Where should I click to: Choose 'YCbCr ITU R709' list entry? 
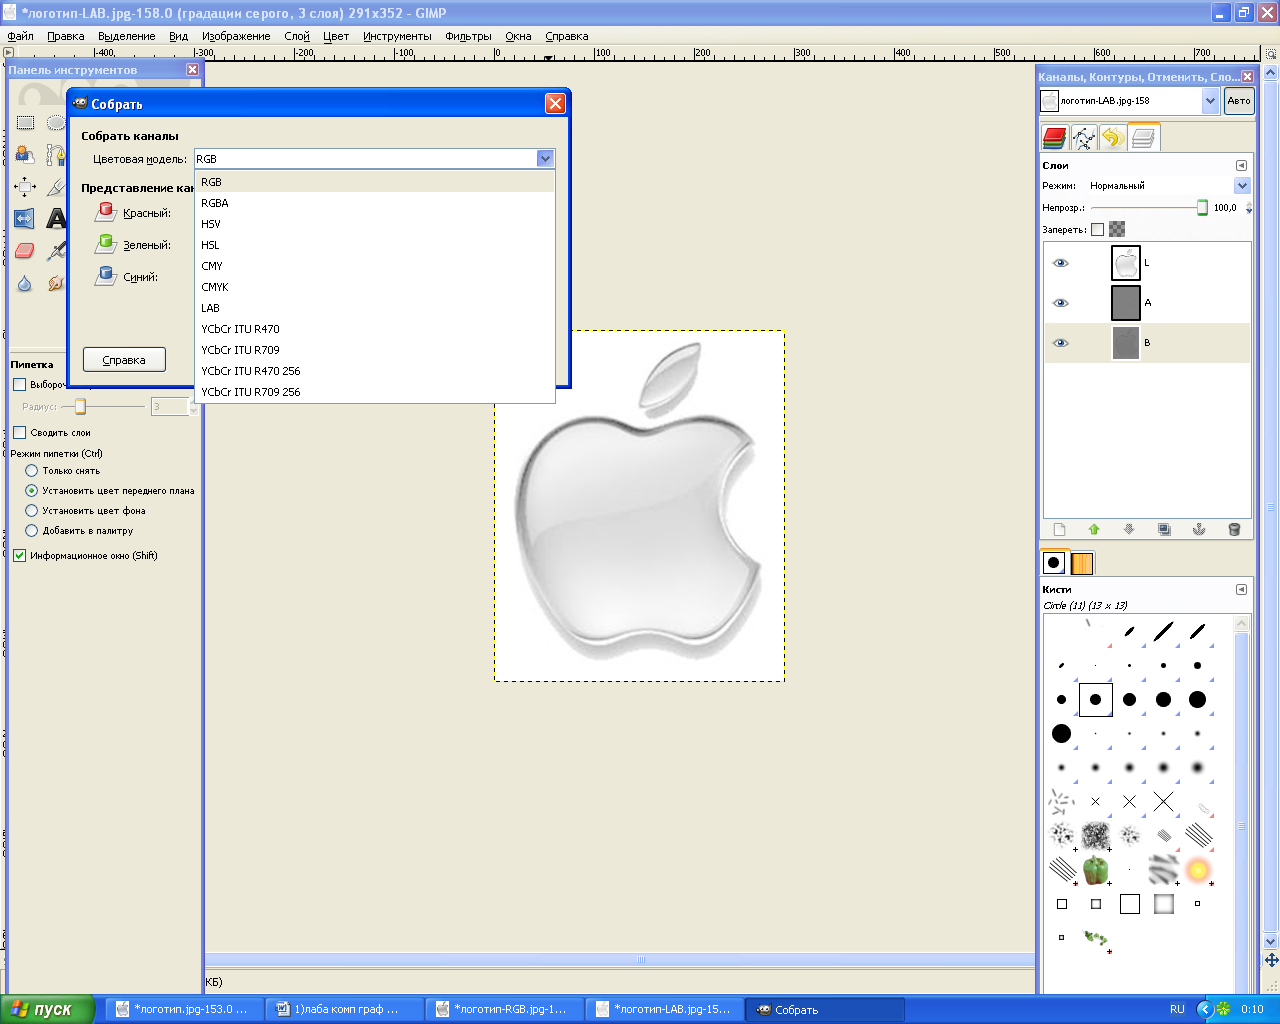(x=375, y=350)
